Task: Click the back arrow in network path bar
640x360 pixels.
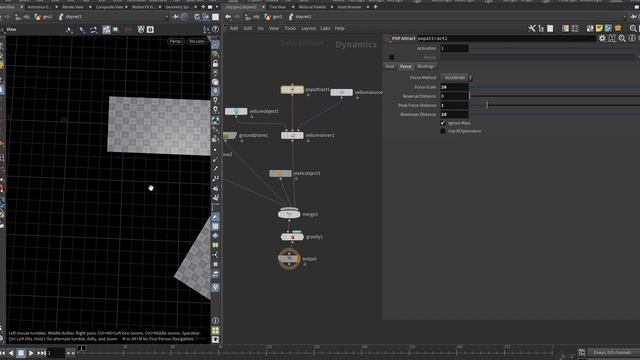Action: [x=228, y=17]
